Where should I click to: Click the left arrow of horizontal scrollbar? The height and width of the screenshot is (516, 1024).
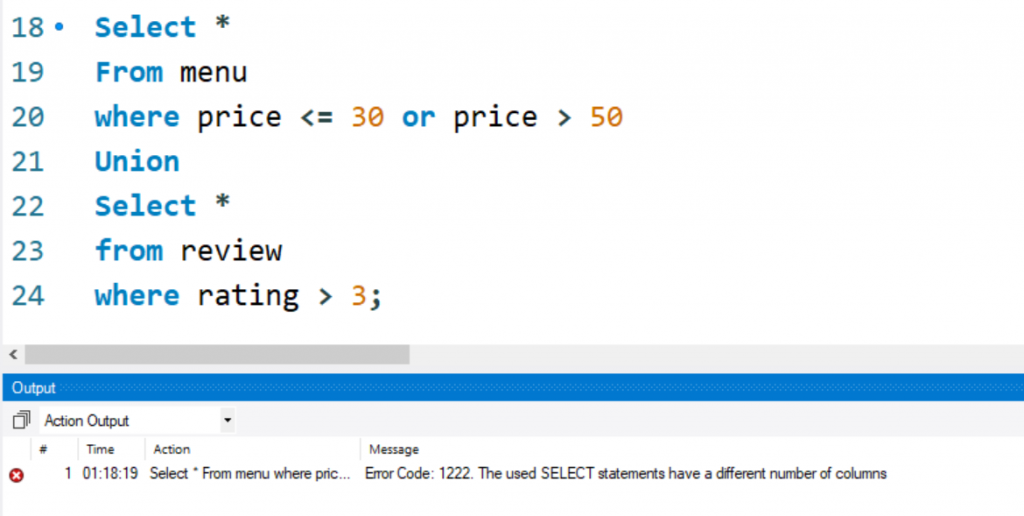pos(13,355)
